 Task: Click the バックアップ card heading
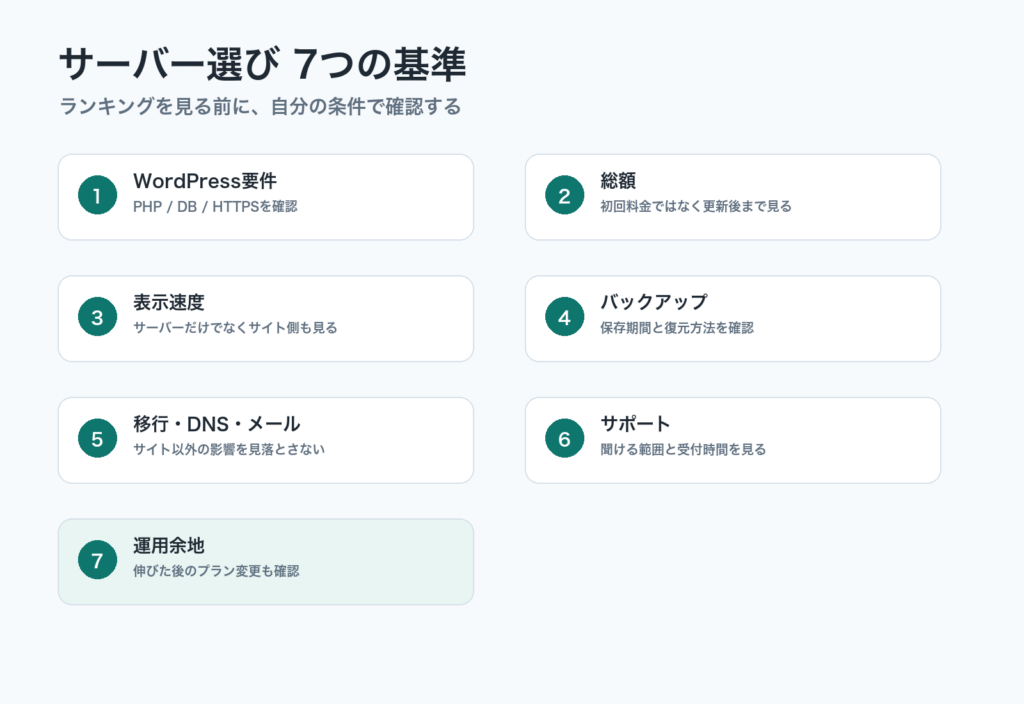tap(654, 302)
